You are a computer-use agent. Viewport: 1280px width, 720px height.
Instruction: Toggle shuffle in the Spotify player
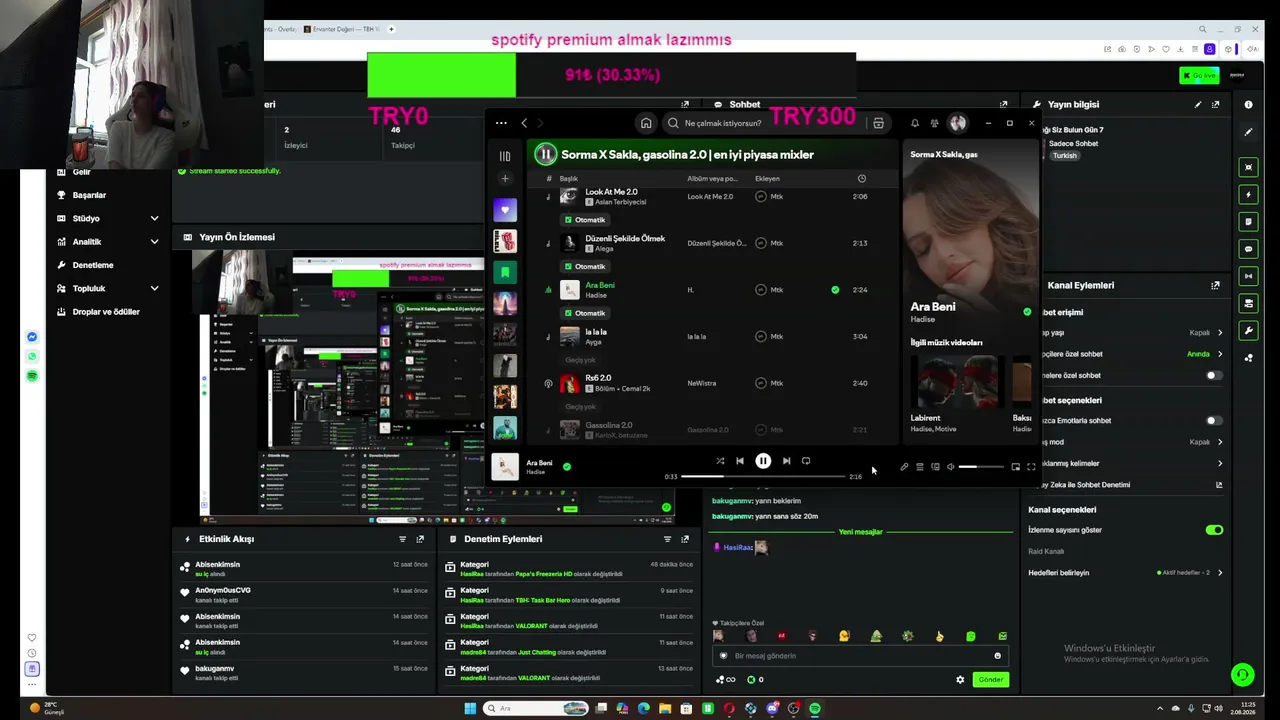tap(720, 461)
